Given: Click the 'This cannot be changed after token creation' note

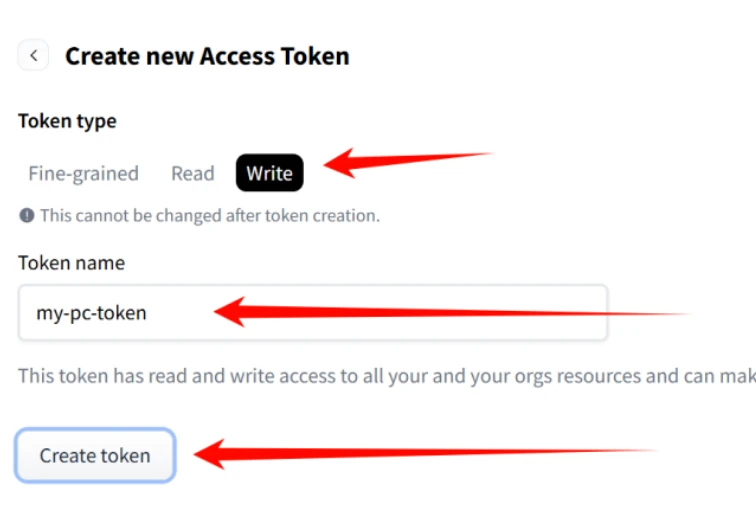Looking at the screenshot, I should point(209,215).
